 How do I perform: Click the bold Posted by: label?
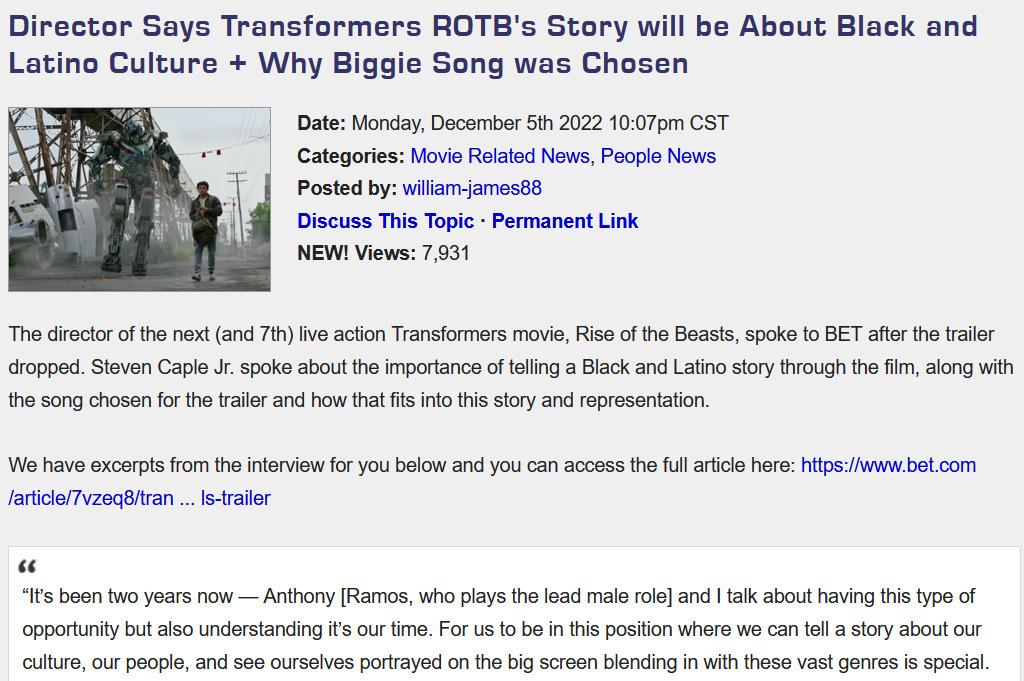coord(347,188)
